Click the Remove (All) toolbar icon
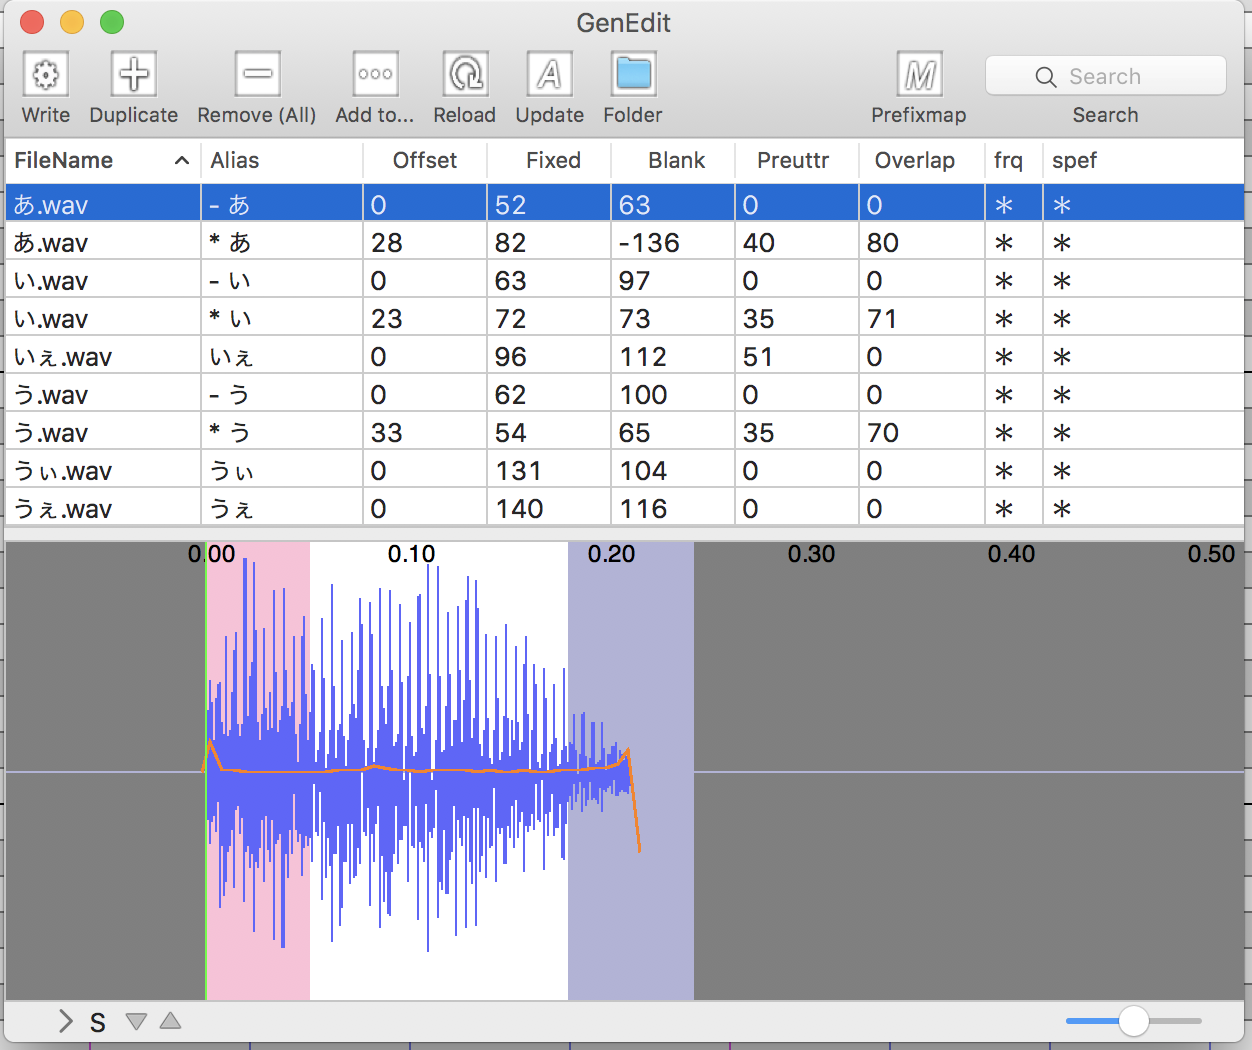The width and height of the screenshot is (1252, 1050). tap(257, 75)
